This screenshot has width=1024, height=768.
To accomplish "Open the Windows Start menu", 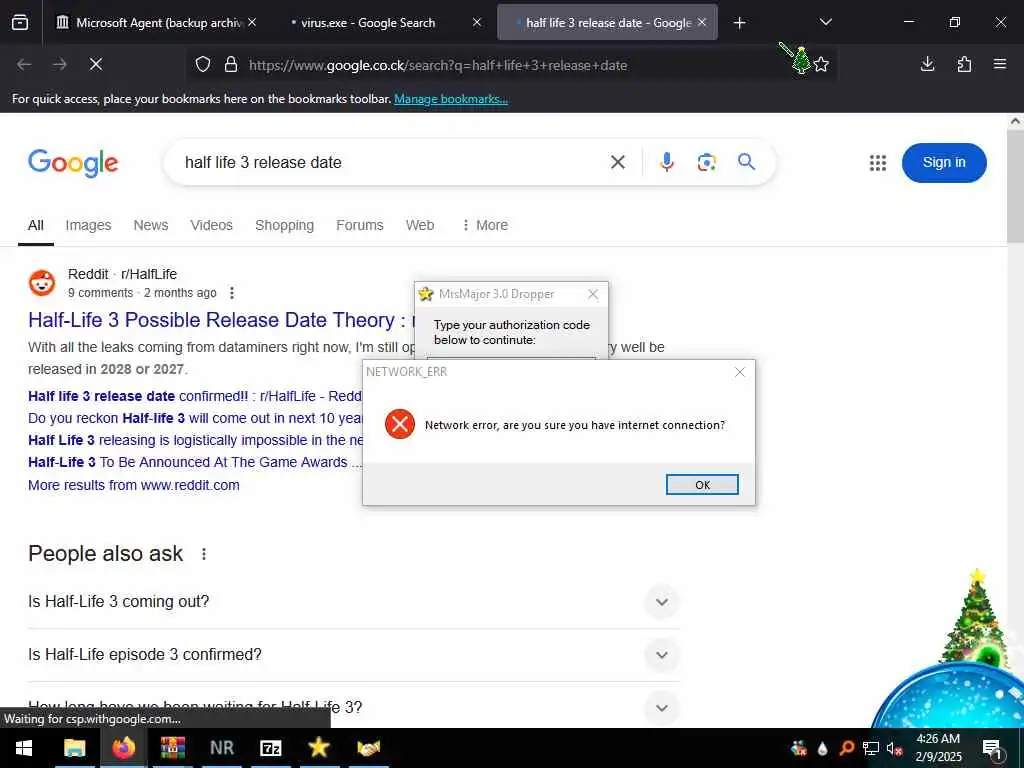I will pyautogui.click(x=24, y=748).
